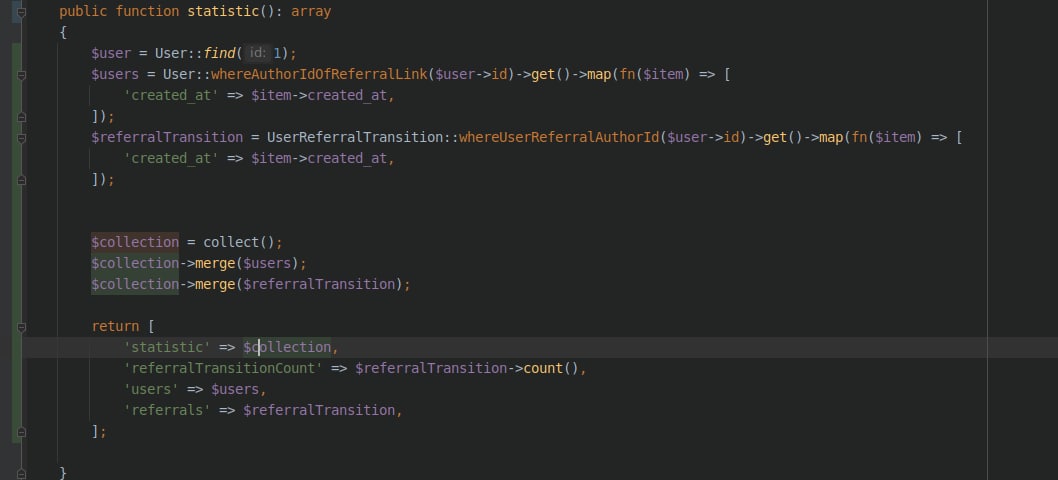Click the 'id:' parameter hint
Screen dimensions: 1058x480
pos(256,53)
